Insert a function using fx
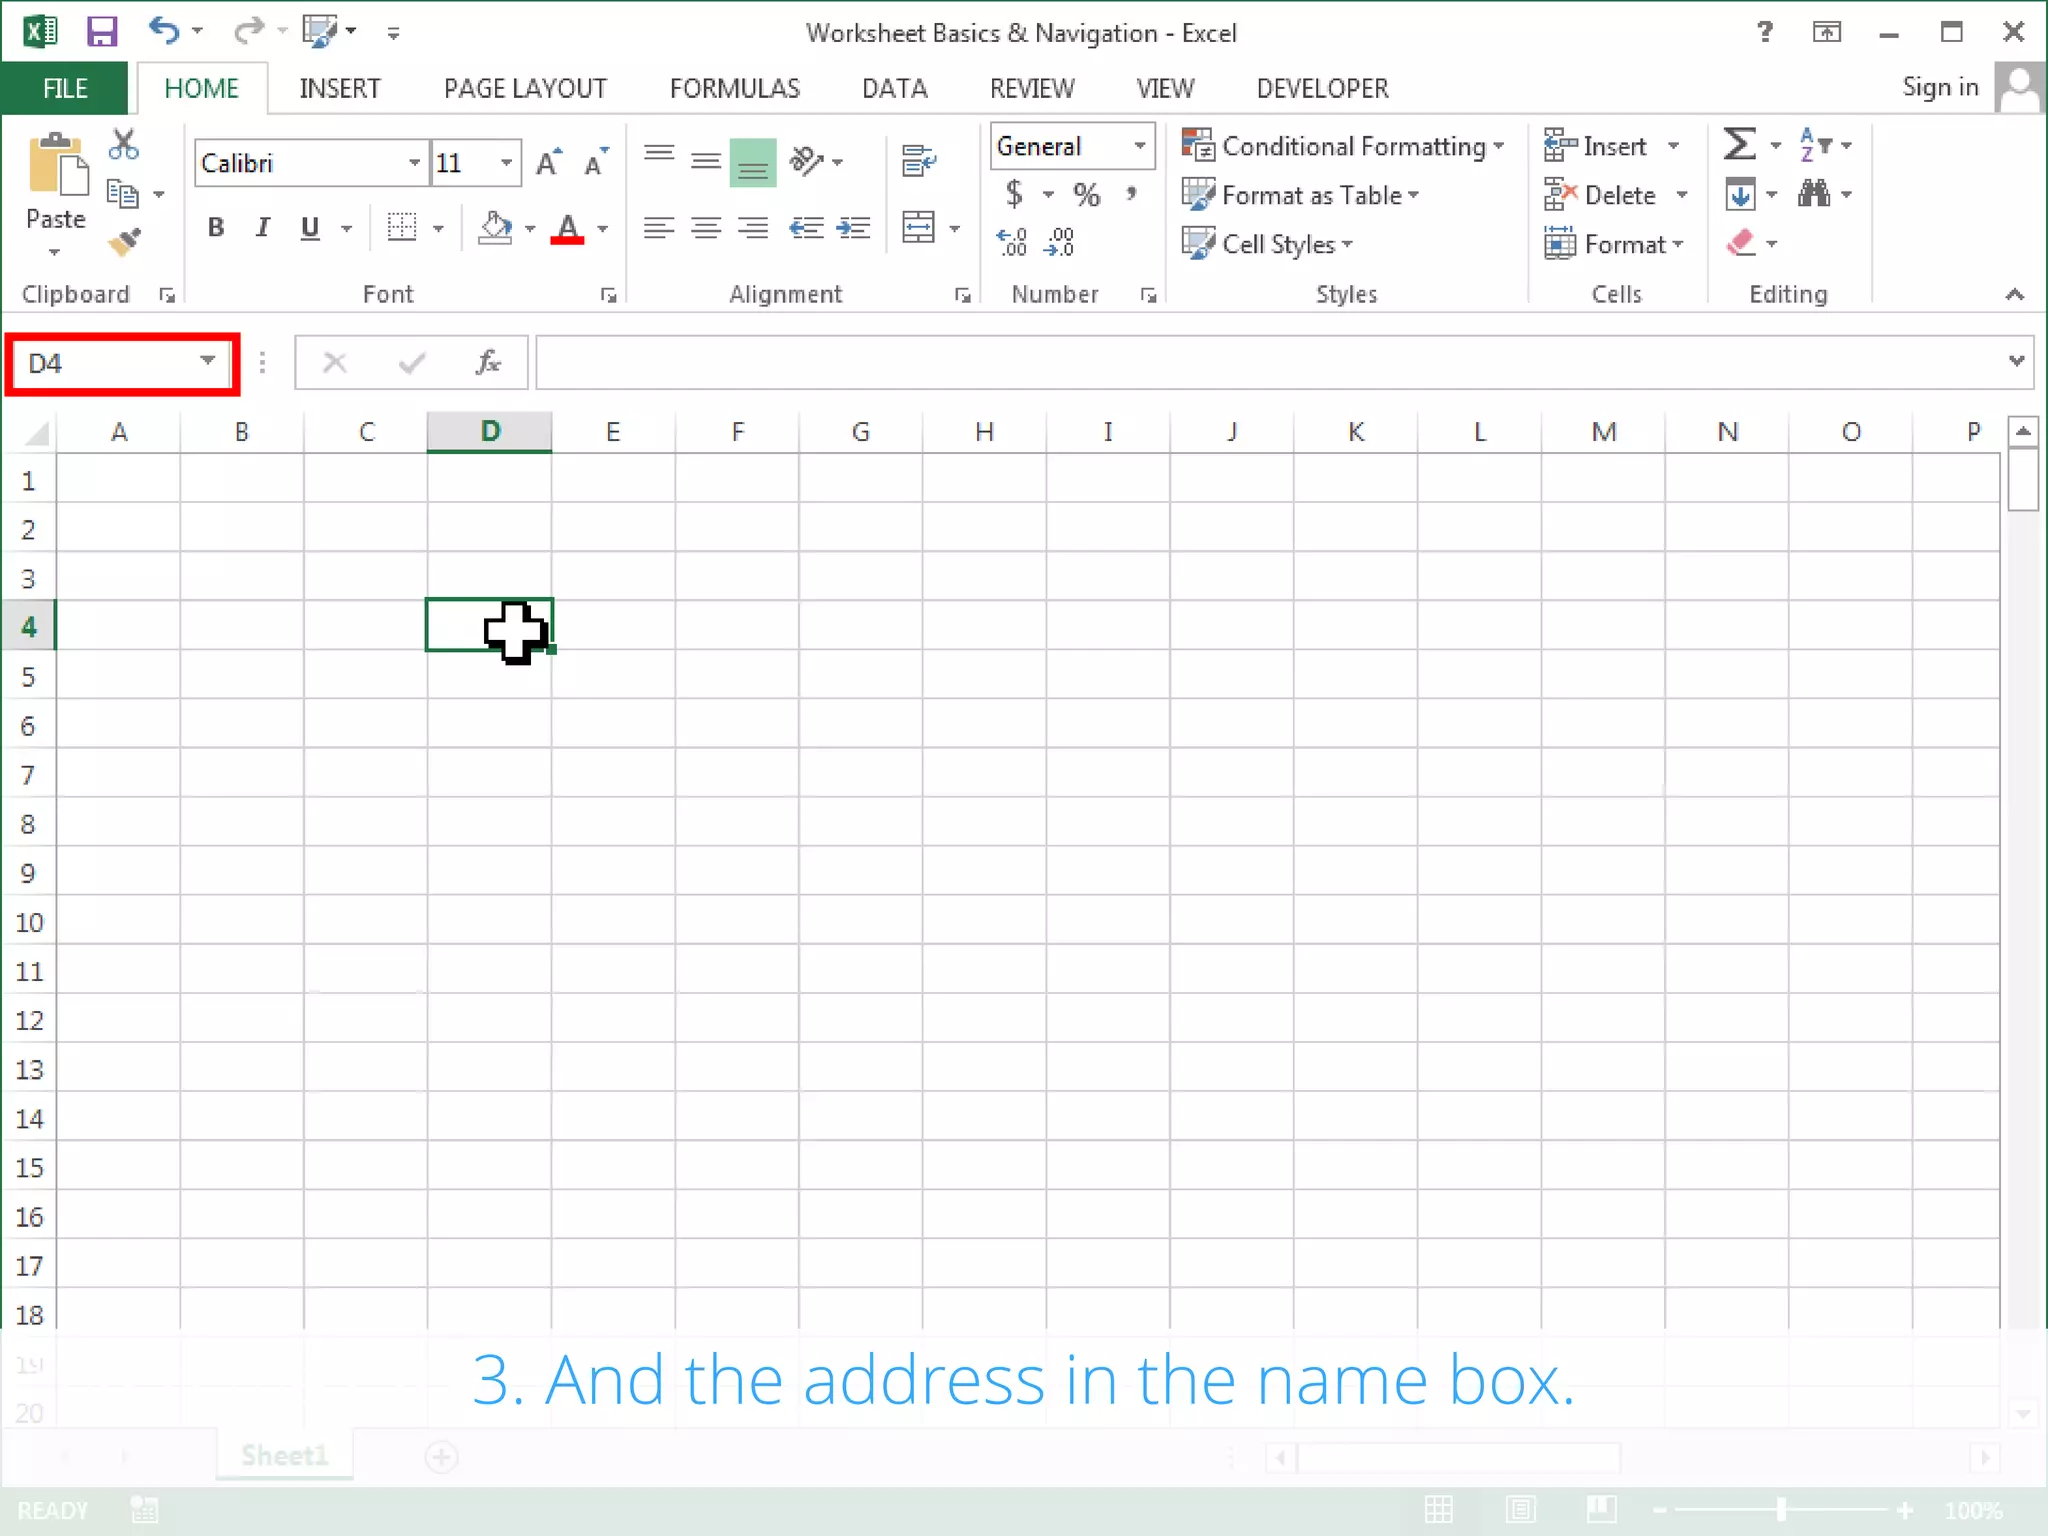Viewport: 2048px width, 1536px height. (488, 362)
